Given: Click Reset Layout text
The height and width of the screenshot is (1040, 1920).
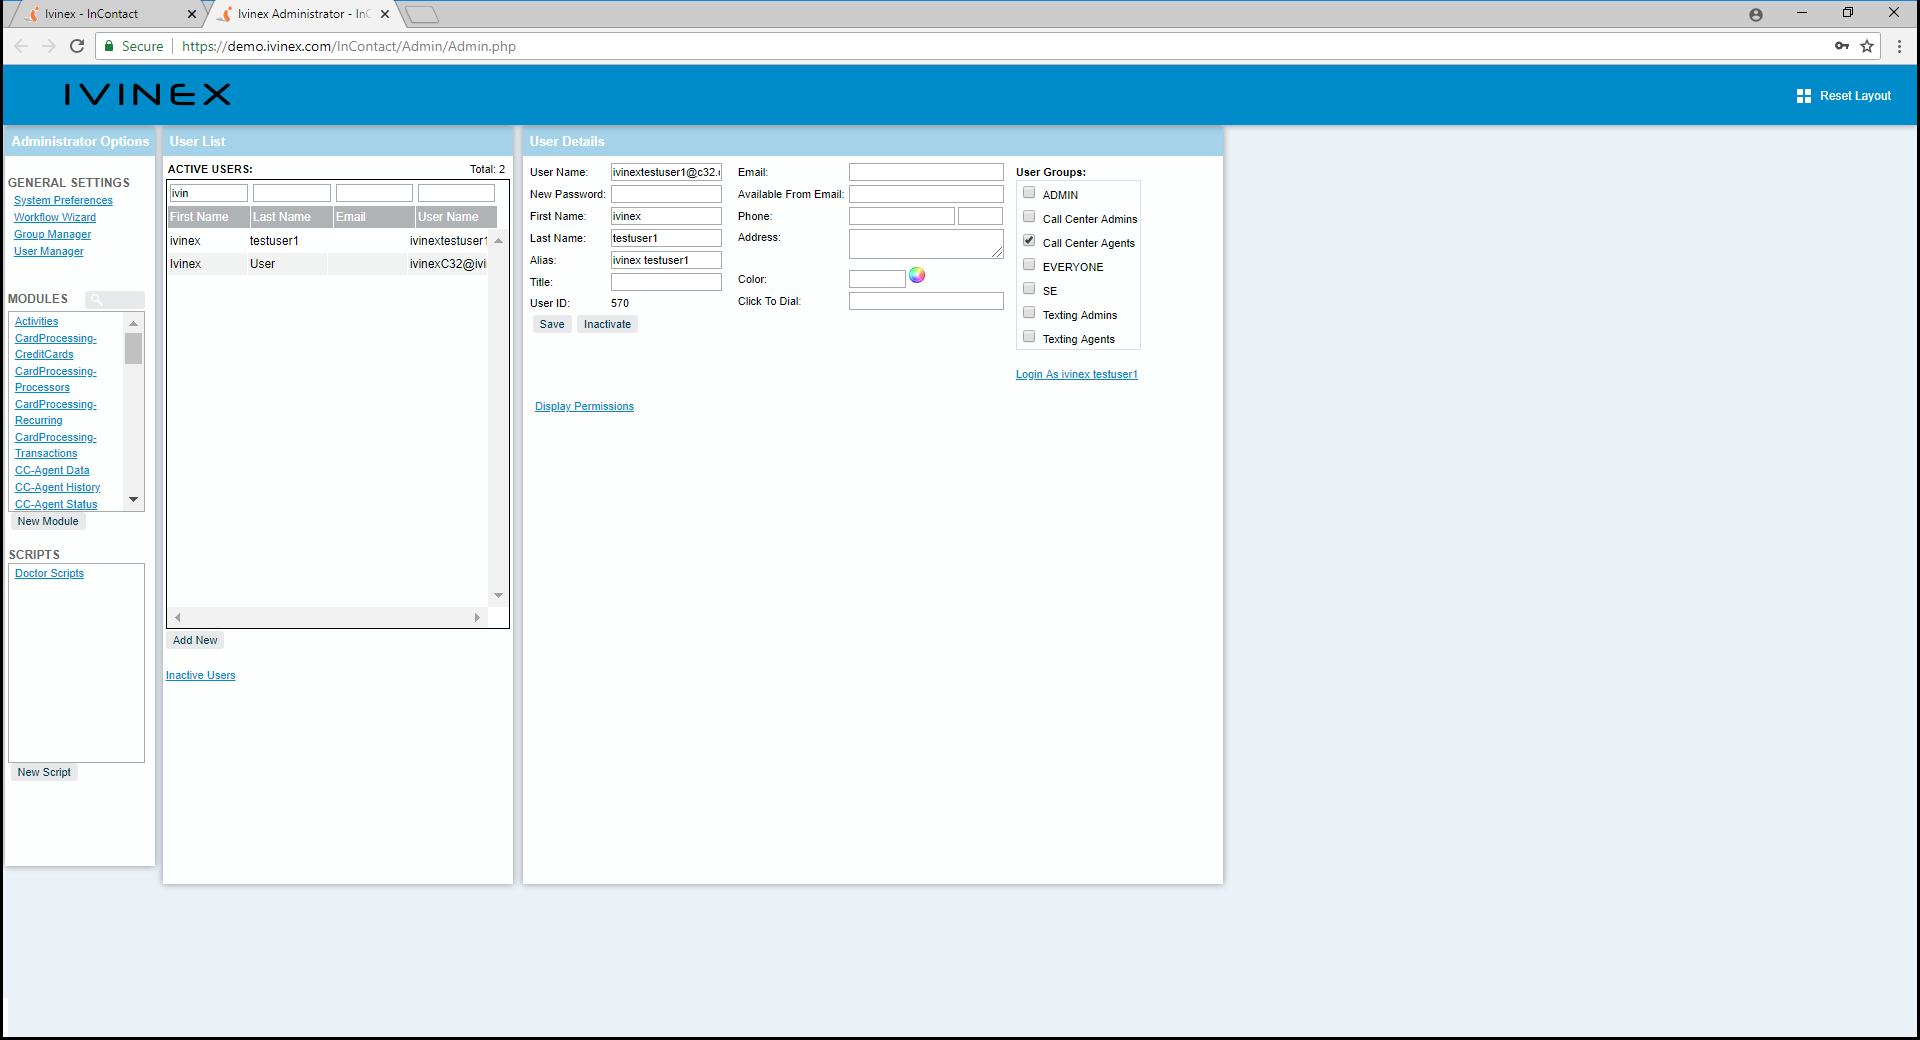Looking at the screenshot, I should click(1855, 96).
